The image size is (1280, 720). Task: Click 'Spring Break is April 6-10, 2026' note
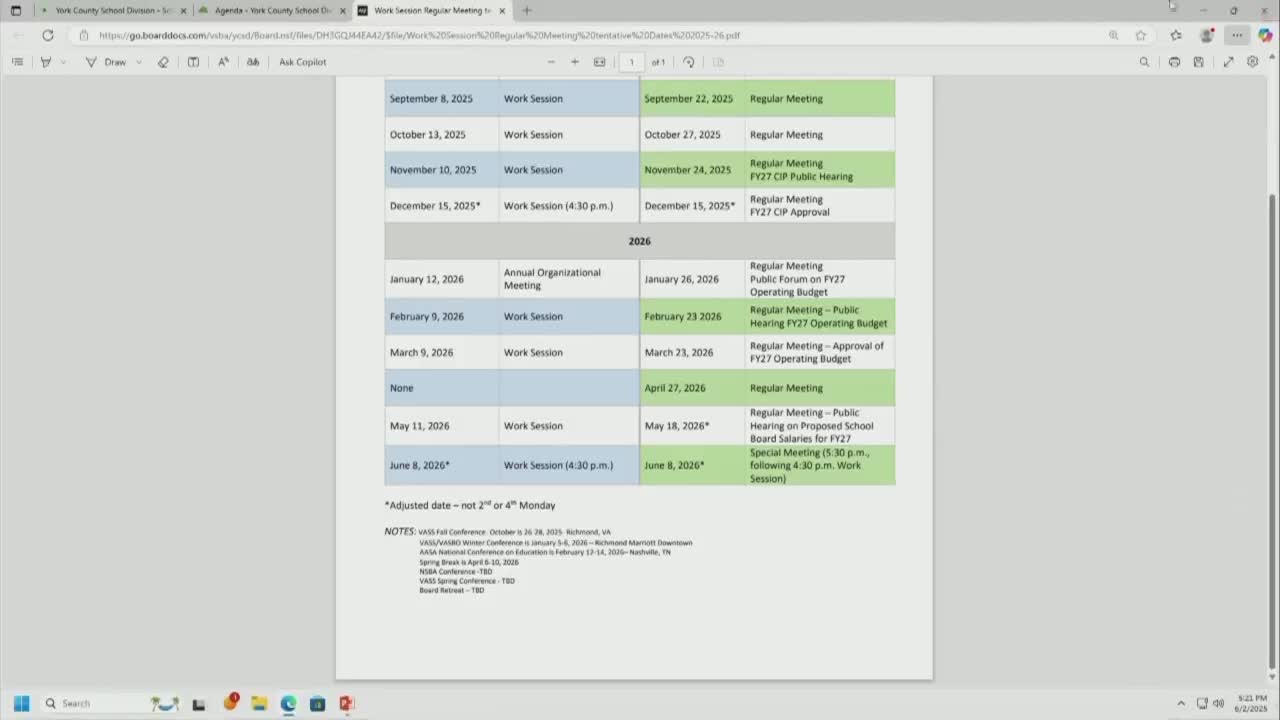(469, 562)
